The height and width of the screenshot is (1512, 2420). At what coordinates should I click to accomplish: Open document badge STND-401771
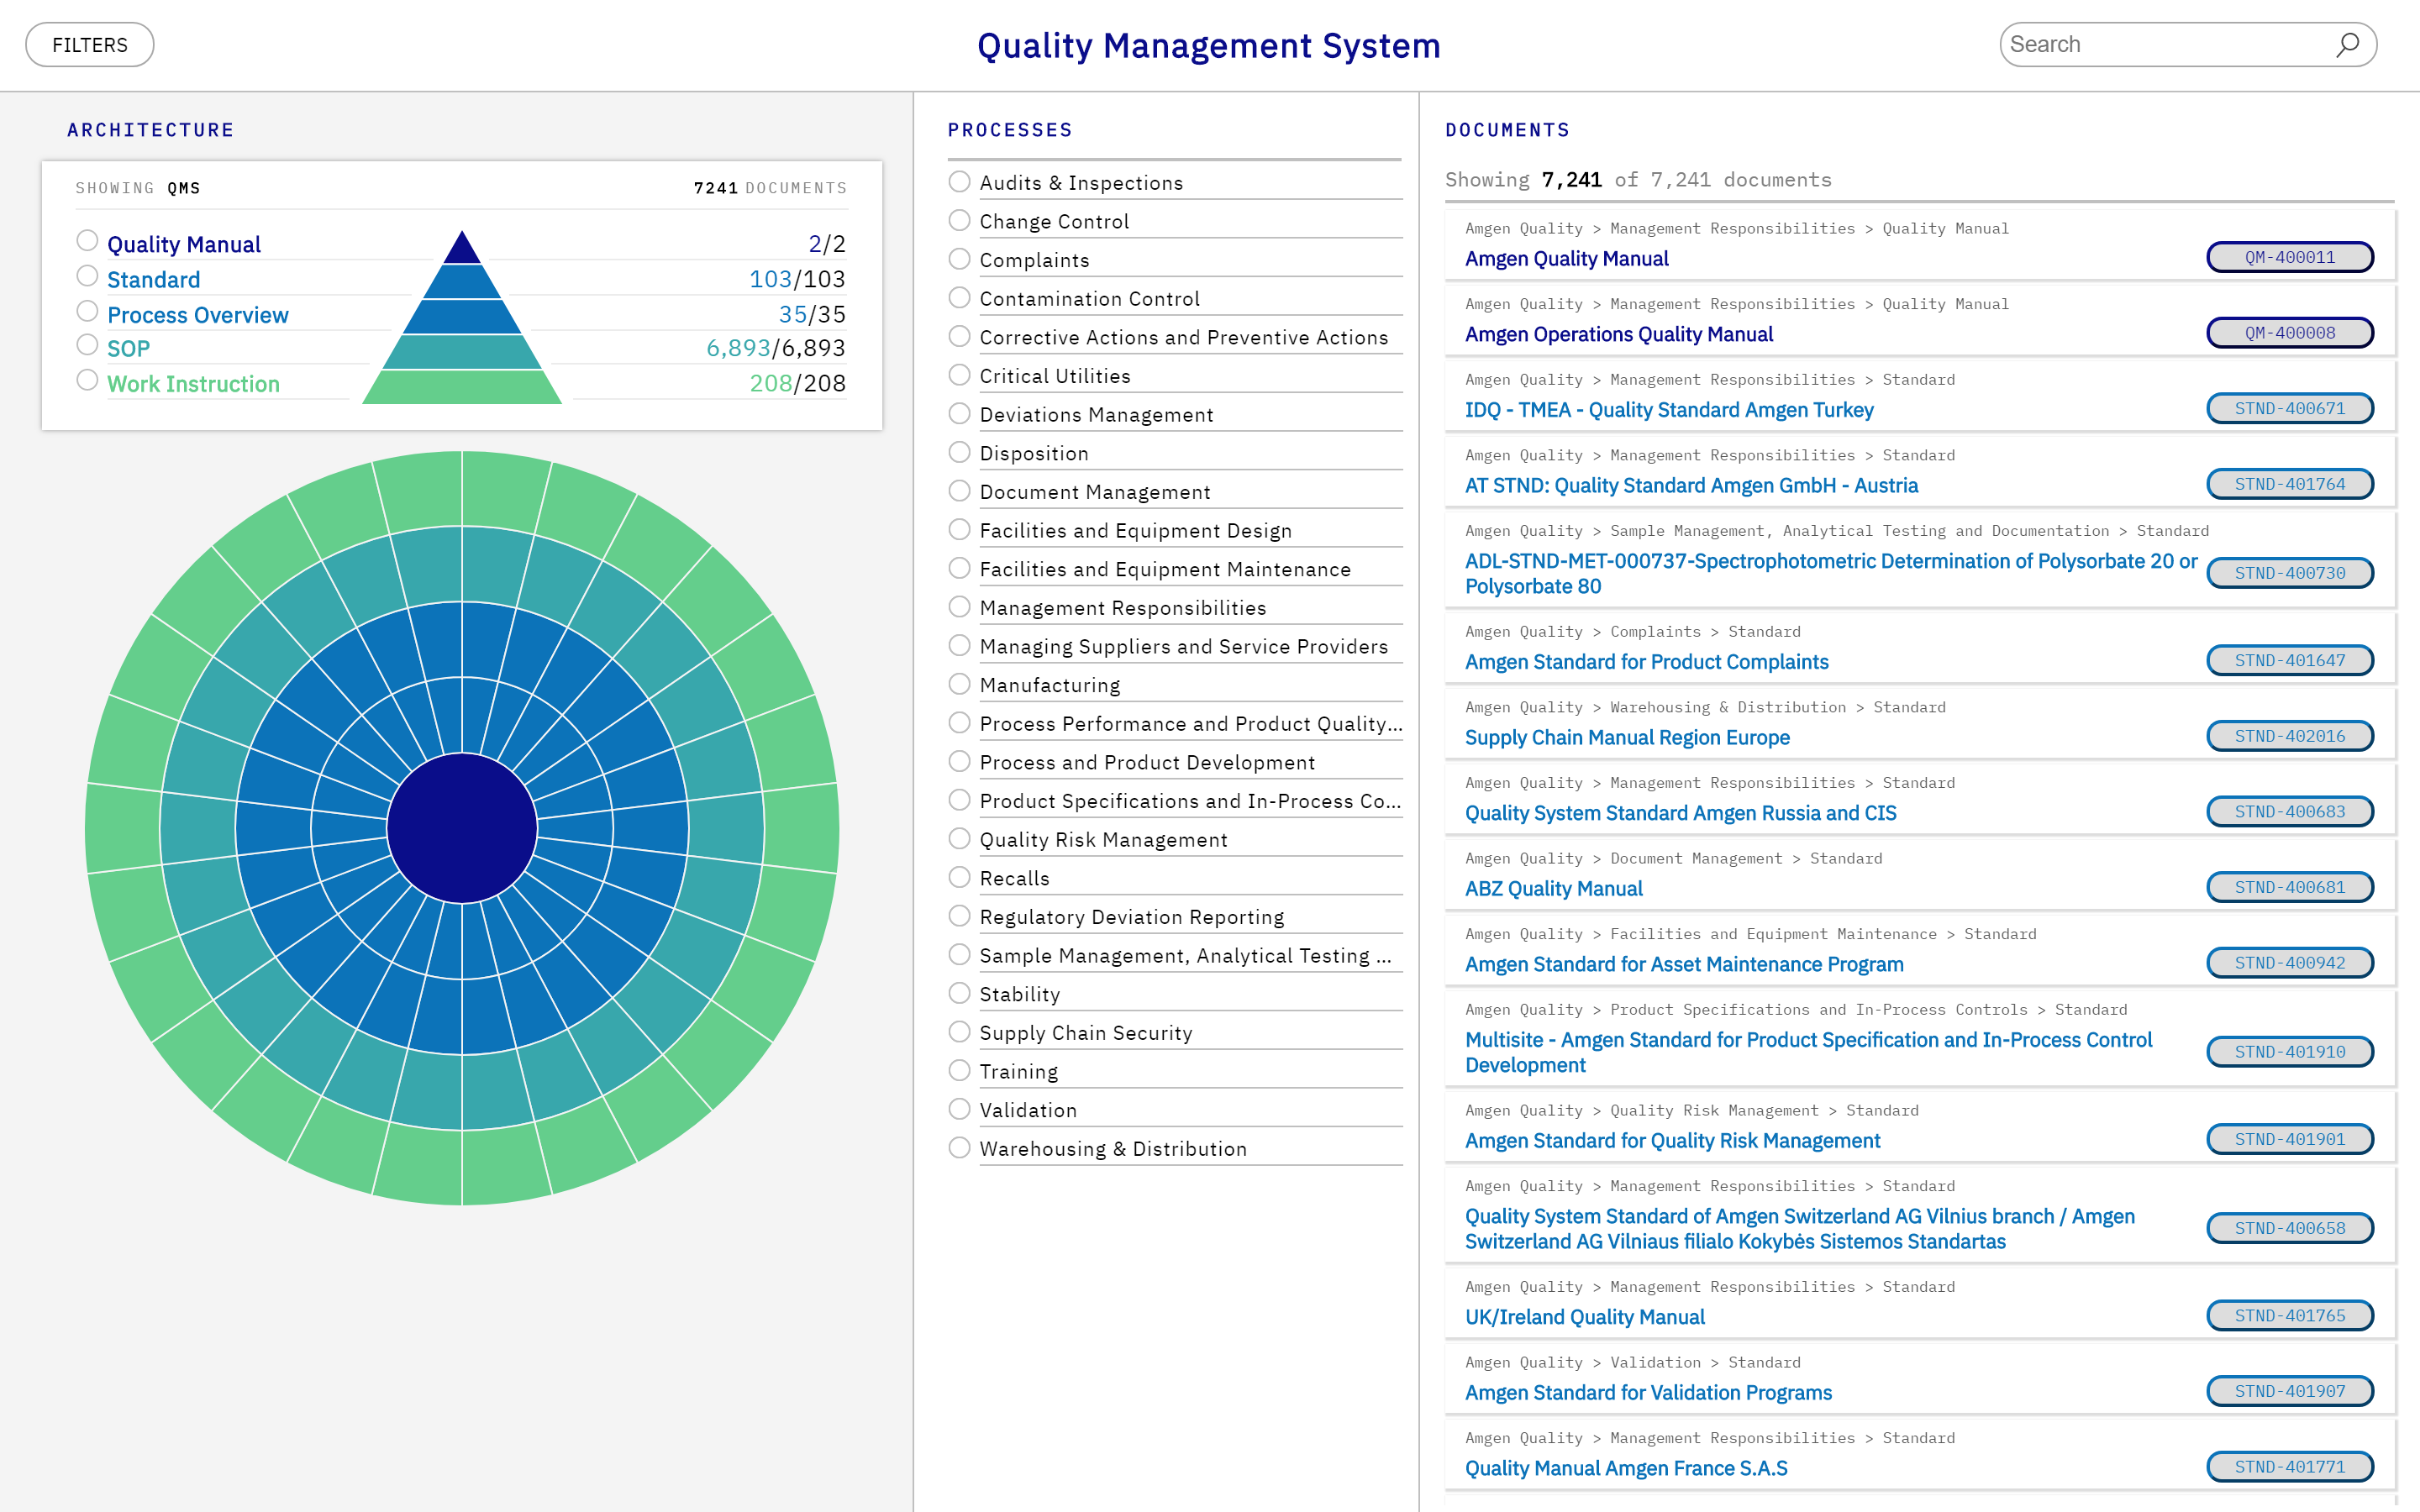(2290, 1466)
